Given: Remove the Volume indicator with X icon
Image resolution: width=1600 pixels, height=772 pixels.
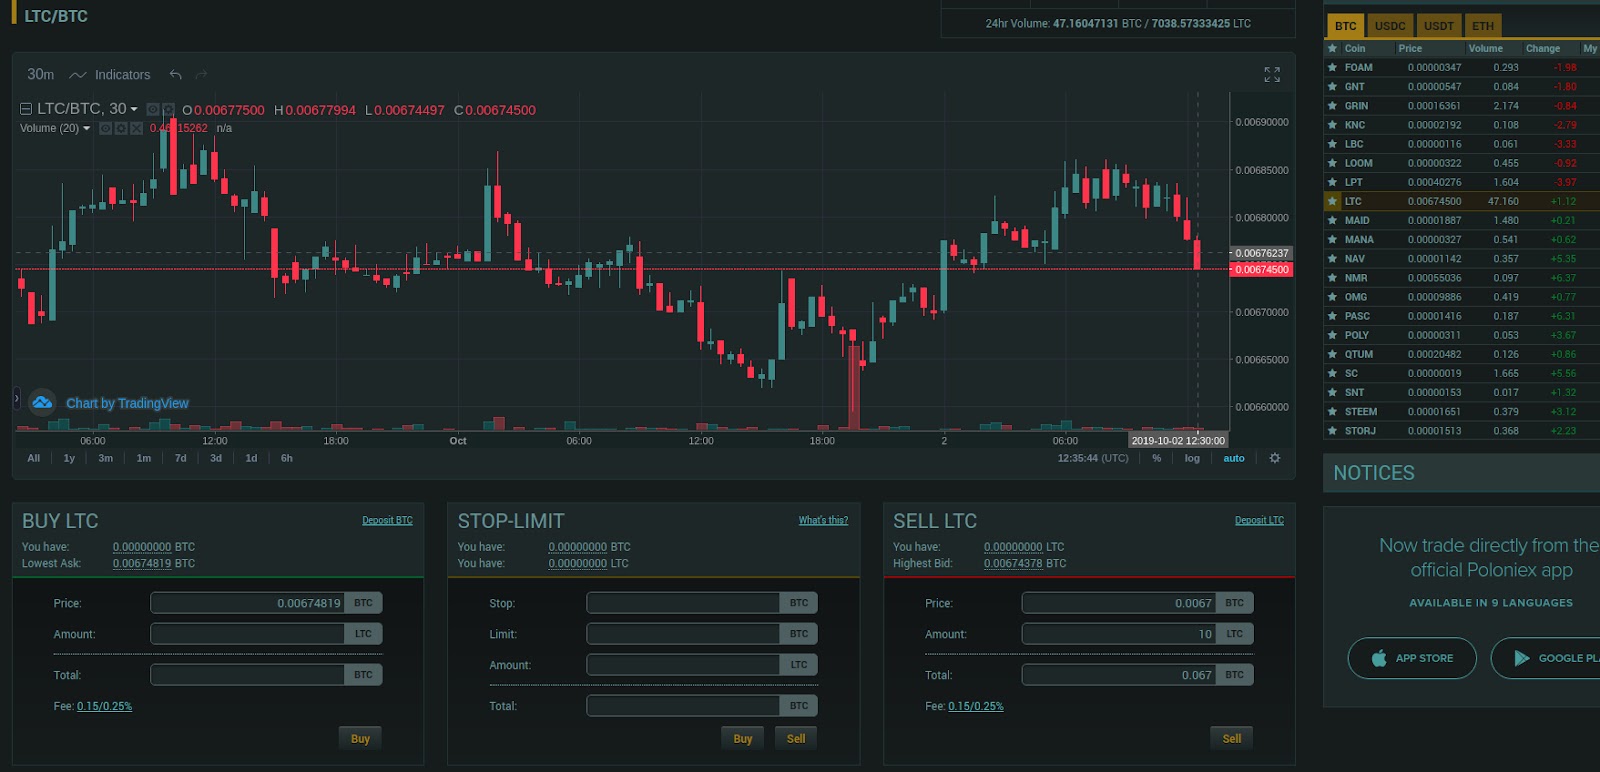Looking at the screenshot, I should tap(137, 128).
